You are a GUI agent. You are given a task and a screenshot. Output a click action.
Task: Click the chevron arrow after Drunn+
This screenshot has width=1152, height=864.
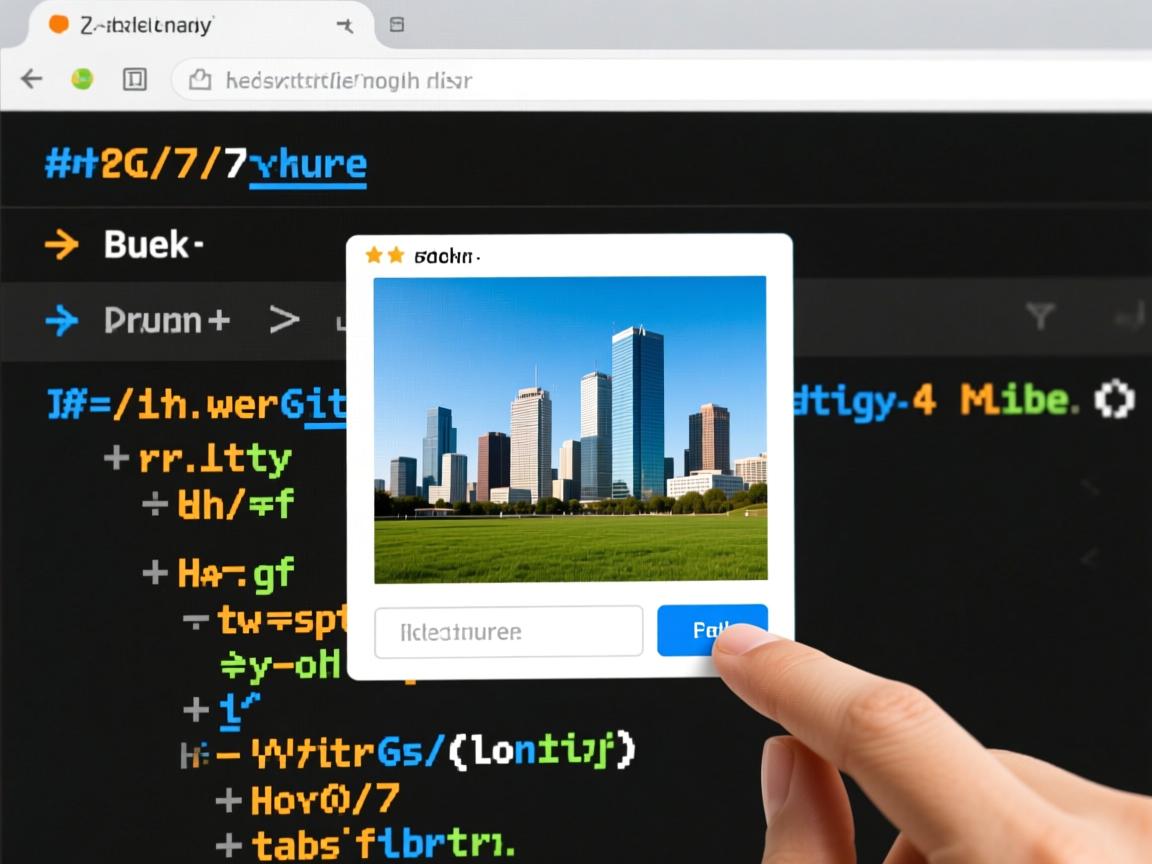click(284, 320)
